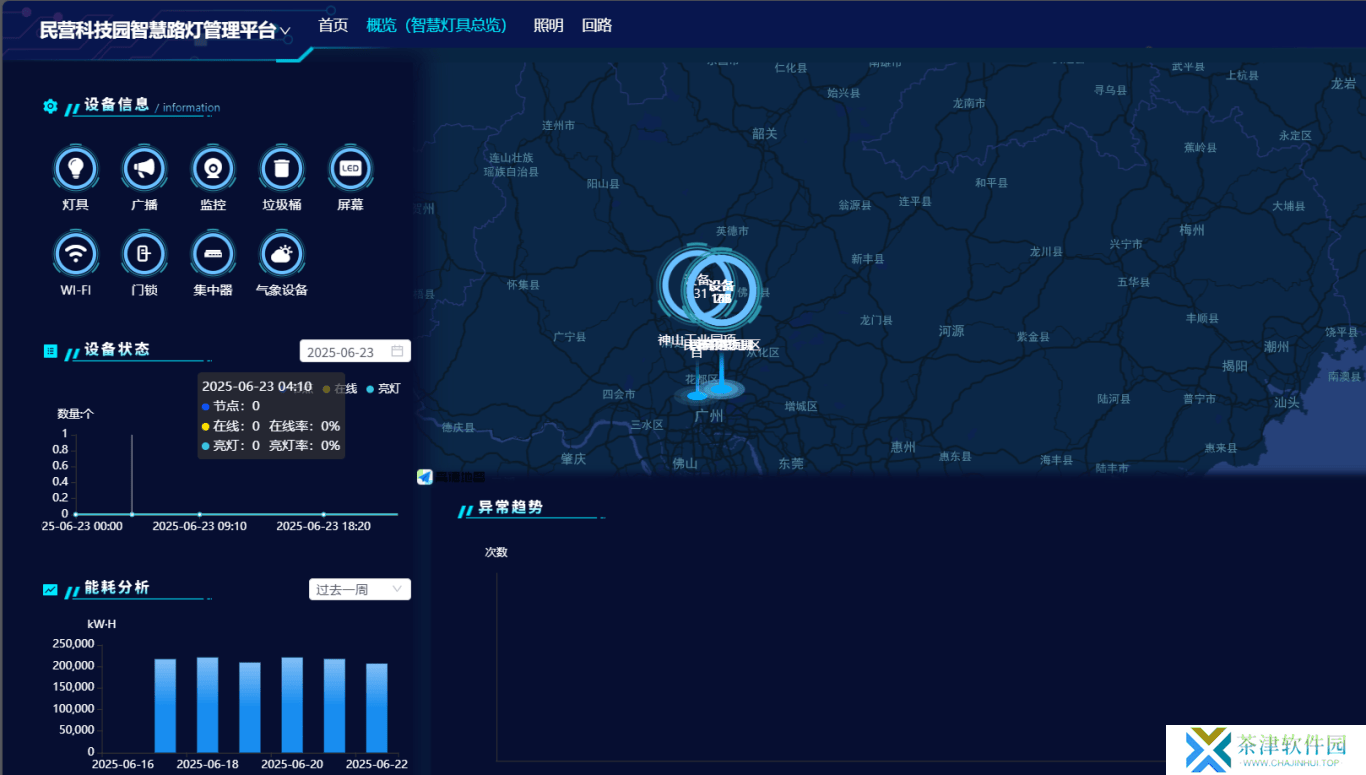Click the 梅州 city label on map
Viewport: 1366px width, 775px height.
click(x=1192, y=230)
